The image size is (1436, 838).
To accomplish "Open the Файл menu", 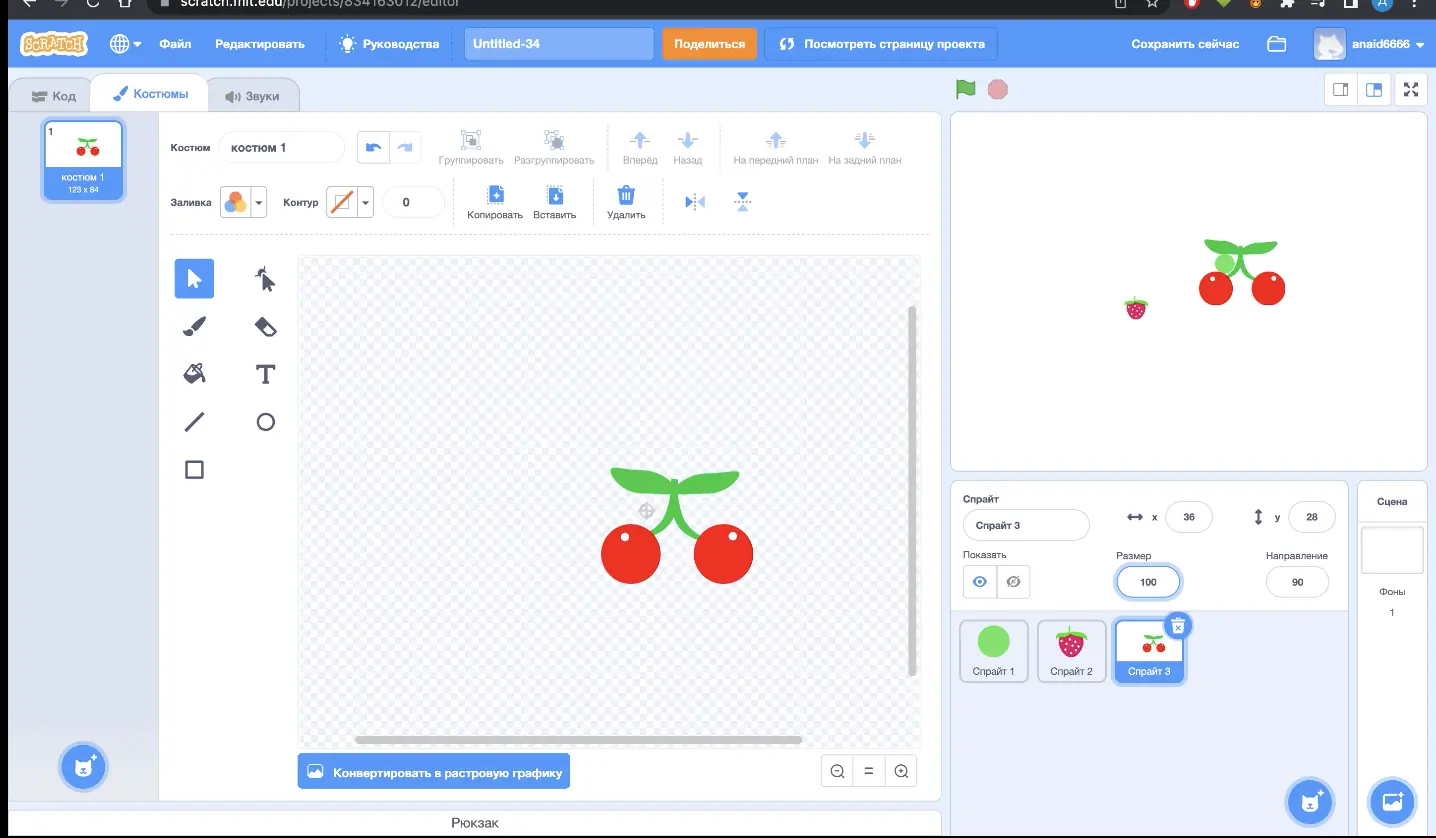I will 175,44.
